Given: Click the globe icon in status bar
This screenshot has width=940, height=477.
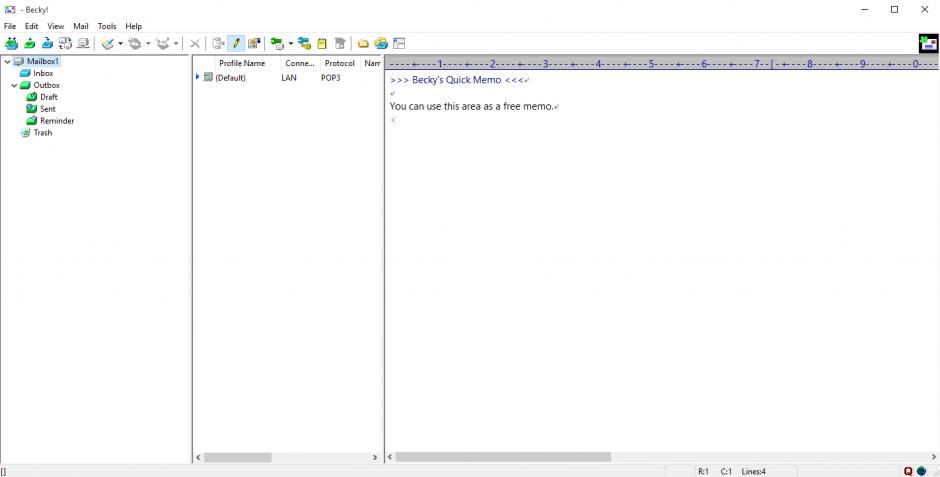Looking at the screenshot, I should 921,472.
